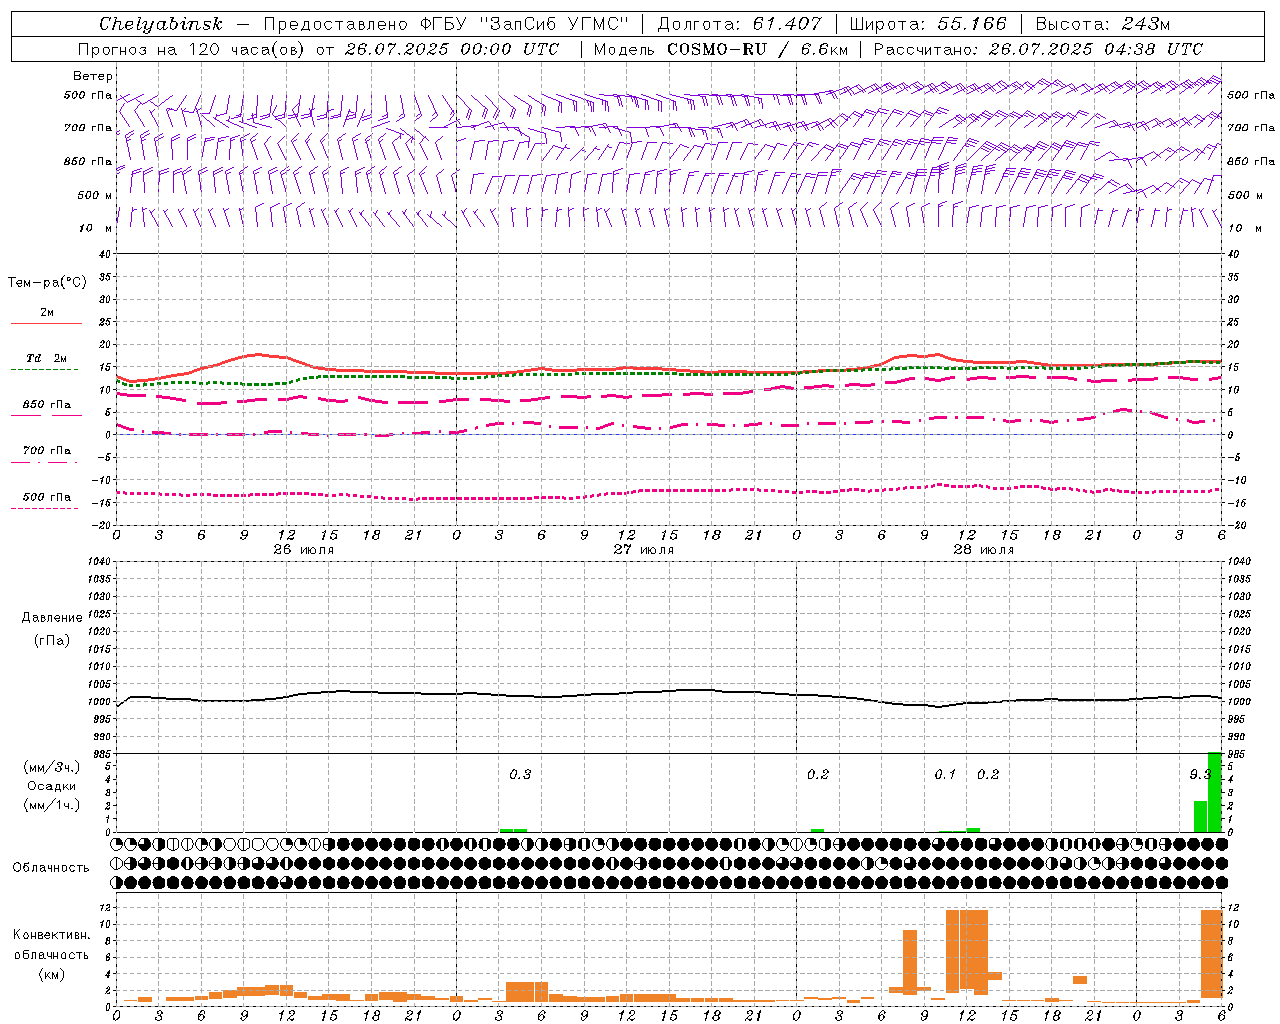Click the '10 м' wind level label on left

(95, 228)
